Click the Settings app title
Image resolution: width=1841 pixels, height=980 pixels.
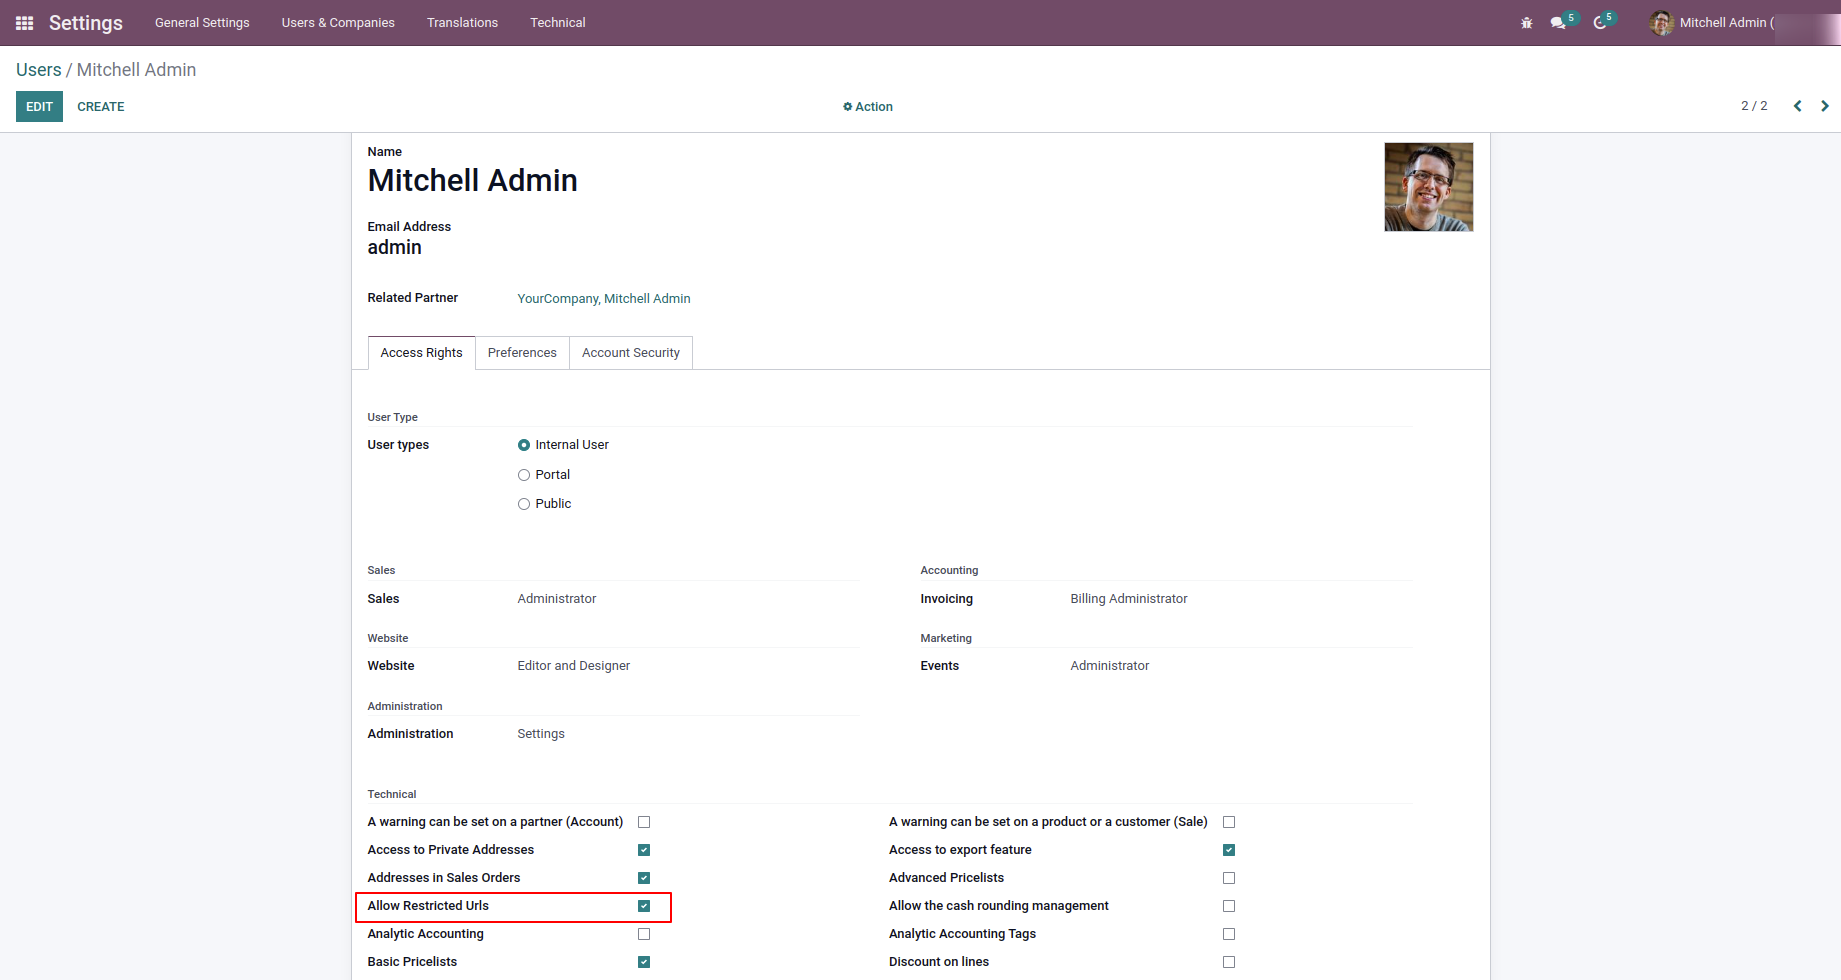(86, 22)
